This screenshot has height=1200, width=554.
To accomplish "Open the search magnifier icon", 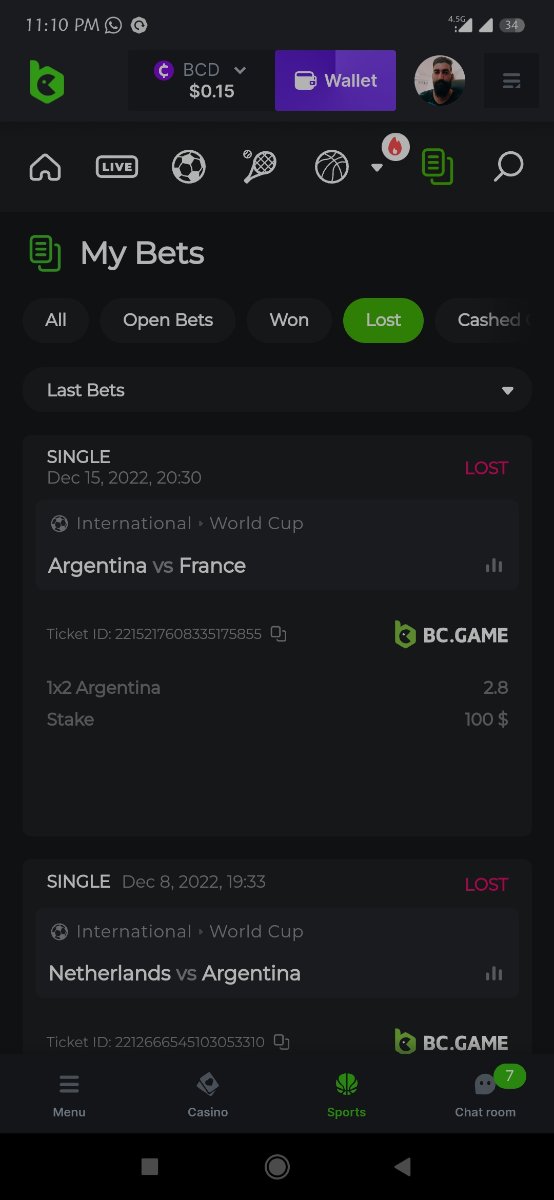I will point(508,167).
